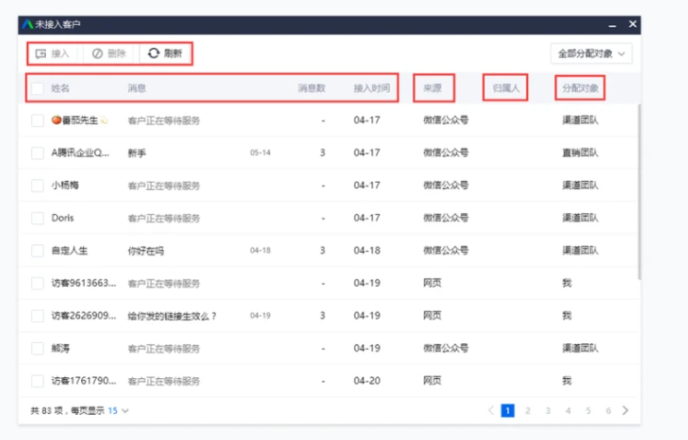Click the 来源 column header
688x440 pixels.
(432, 88)
